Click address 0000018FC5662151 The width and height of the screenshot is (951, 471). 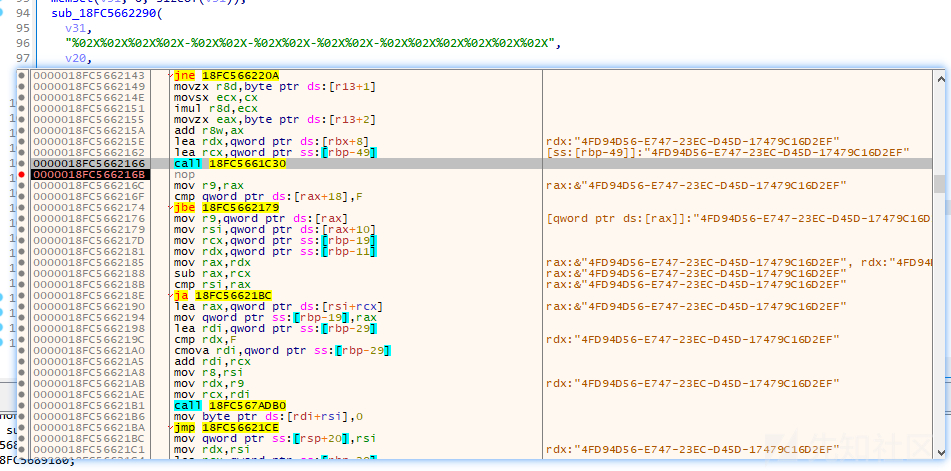coord(89,109)
